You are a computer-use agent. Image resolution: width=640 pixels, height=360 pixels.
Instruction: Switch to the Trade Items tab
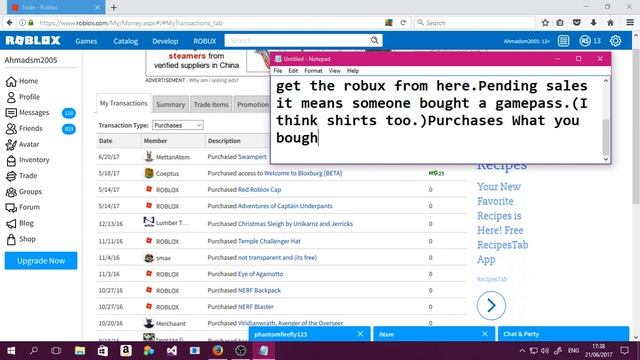coord(211,104)
